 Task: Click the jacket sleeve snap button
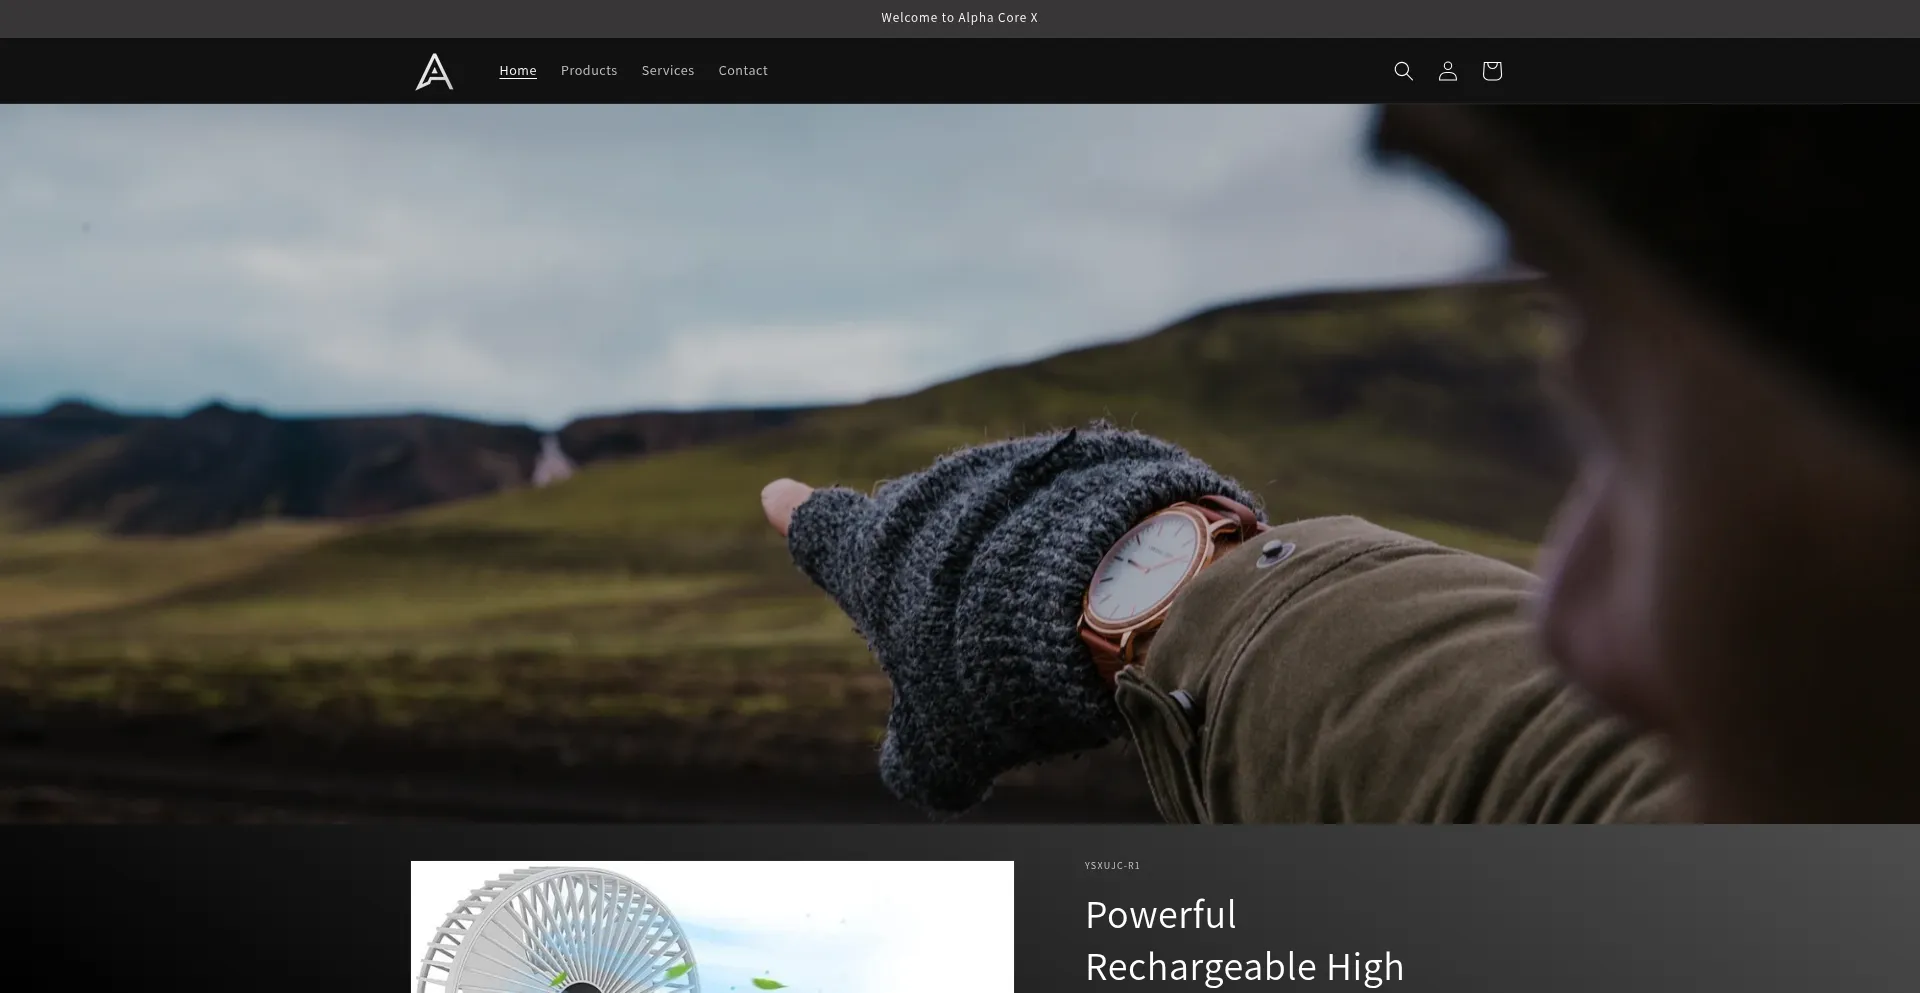(x=1273, y=550)
